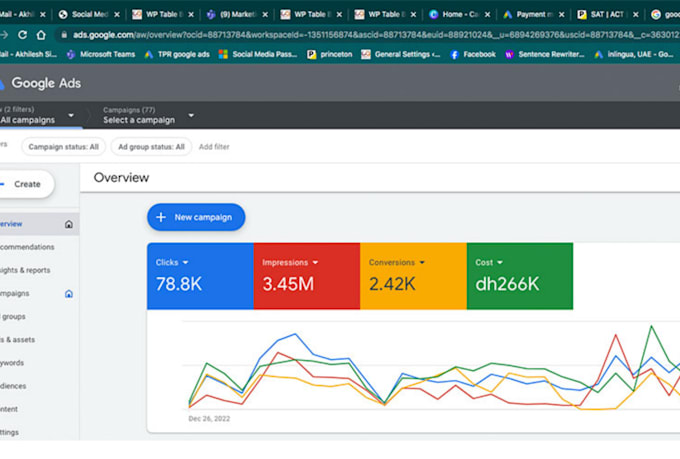Image resolution: width=680 pixels, height=459 pixels.
Task: Open the General Settings bookmark
Action: click(x=401, y=54)
